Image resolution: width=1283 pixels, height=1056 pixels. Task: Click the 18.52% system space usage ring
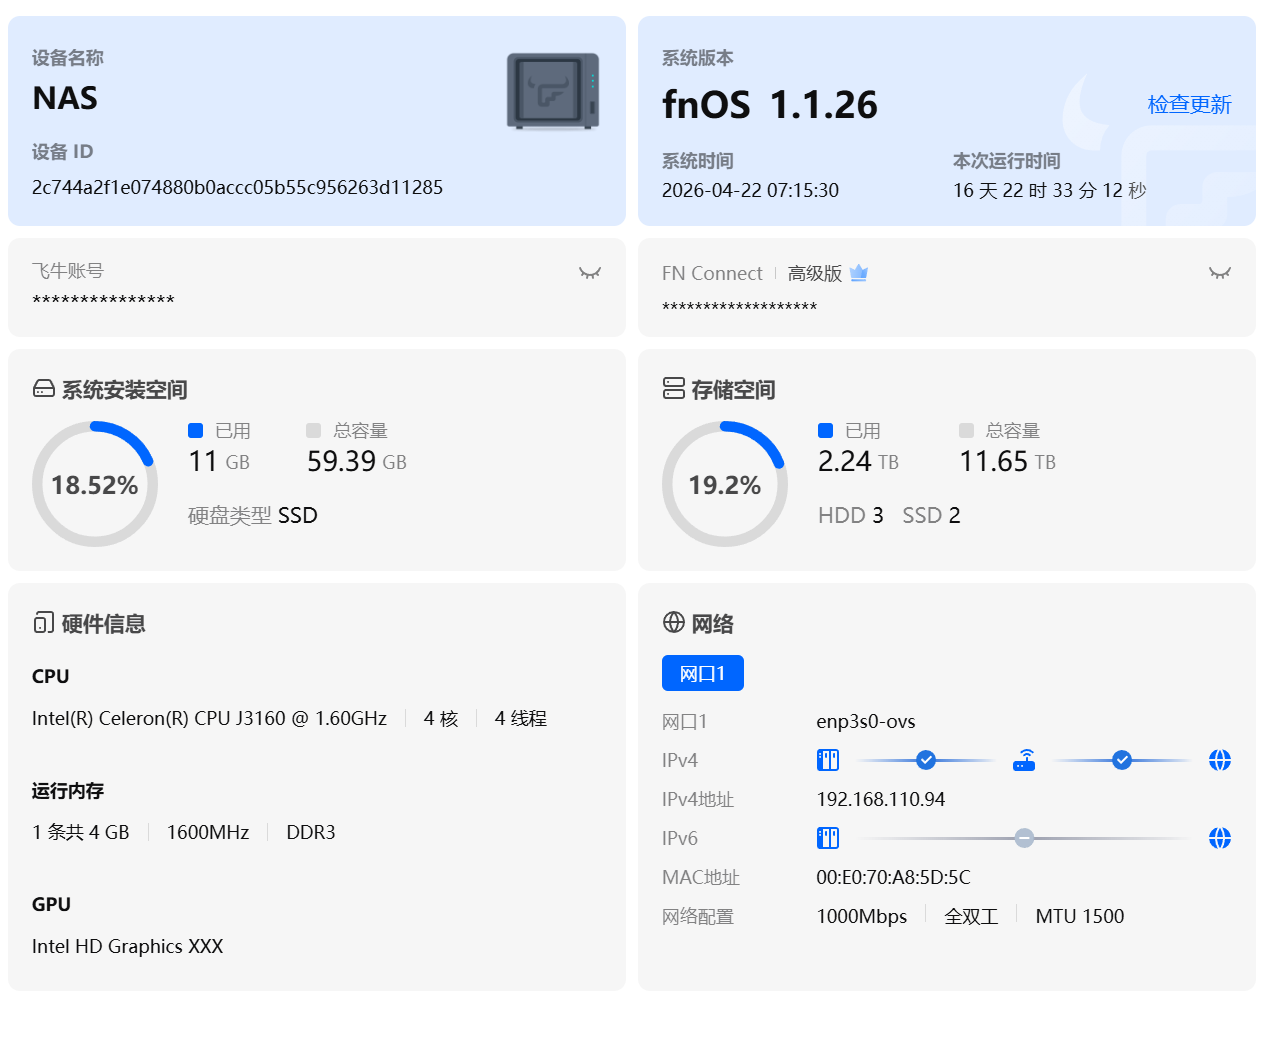tap(95, 484)
